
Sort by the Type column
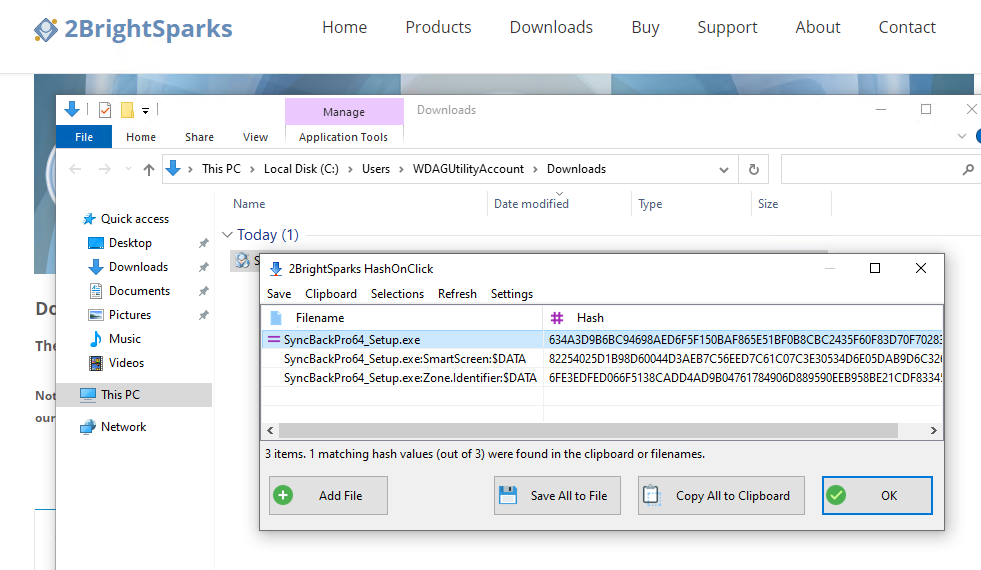click(650, 204)
